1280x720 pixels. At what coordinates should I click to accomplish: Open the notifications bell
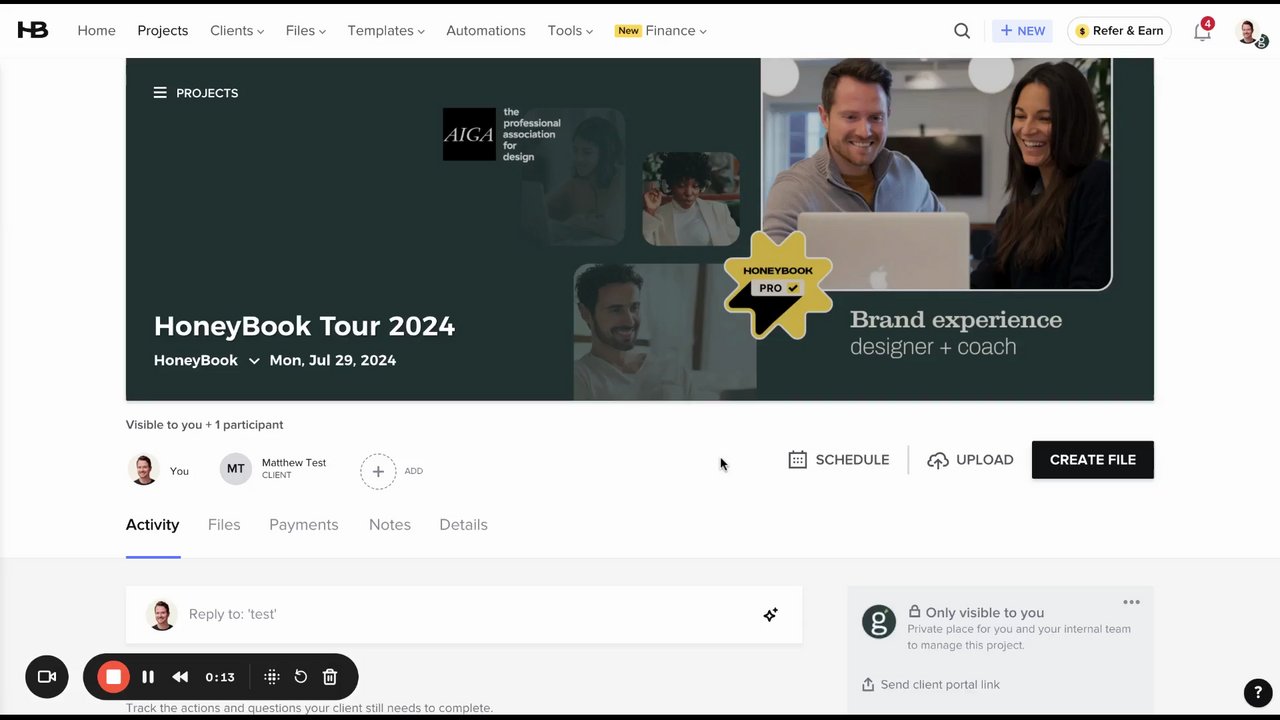(x=1202, y=31)
